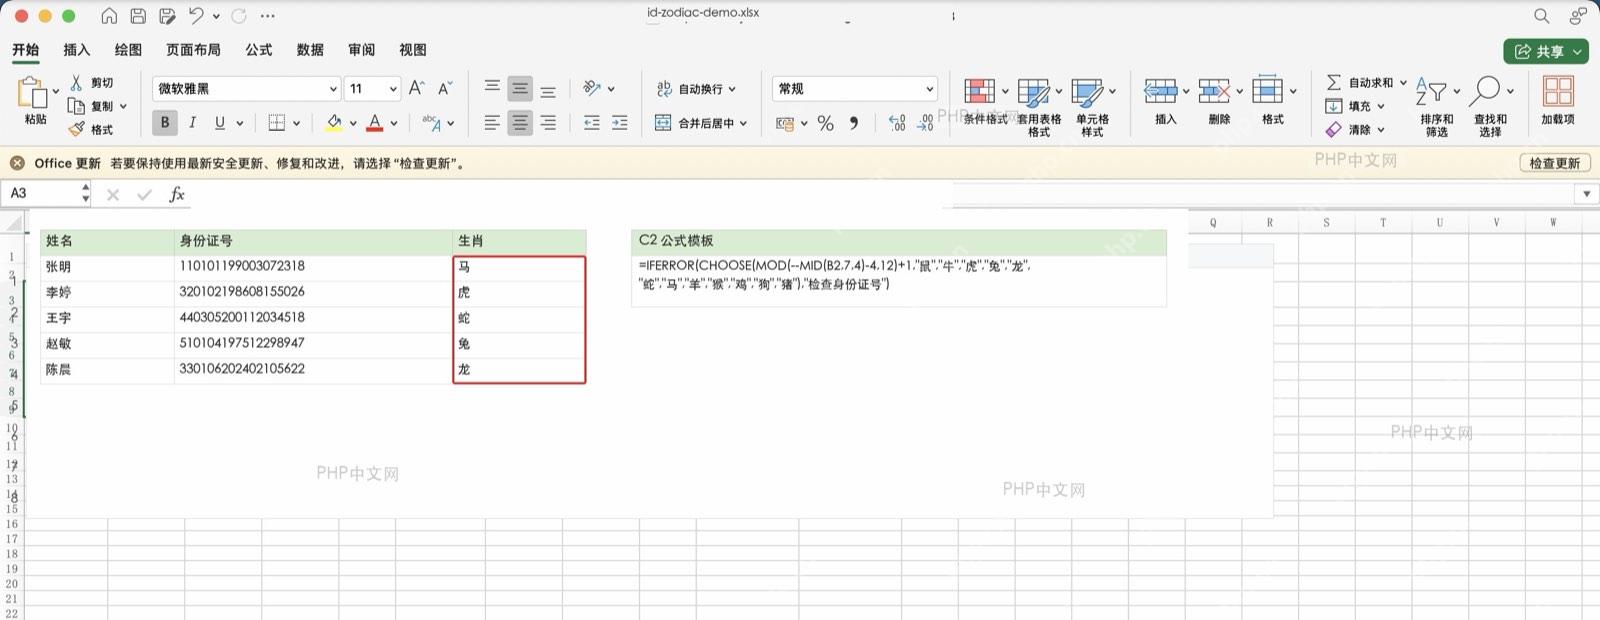Switch to the 数据 tab
The width and height of the screenshot is (1600, 620).
pos(310,49)
